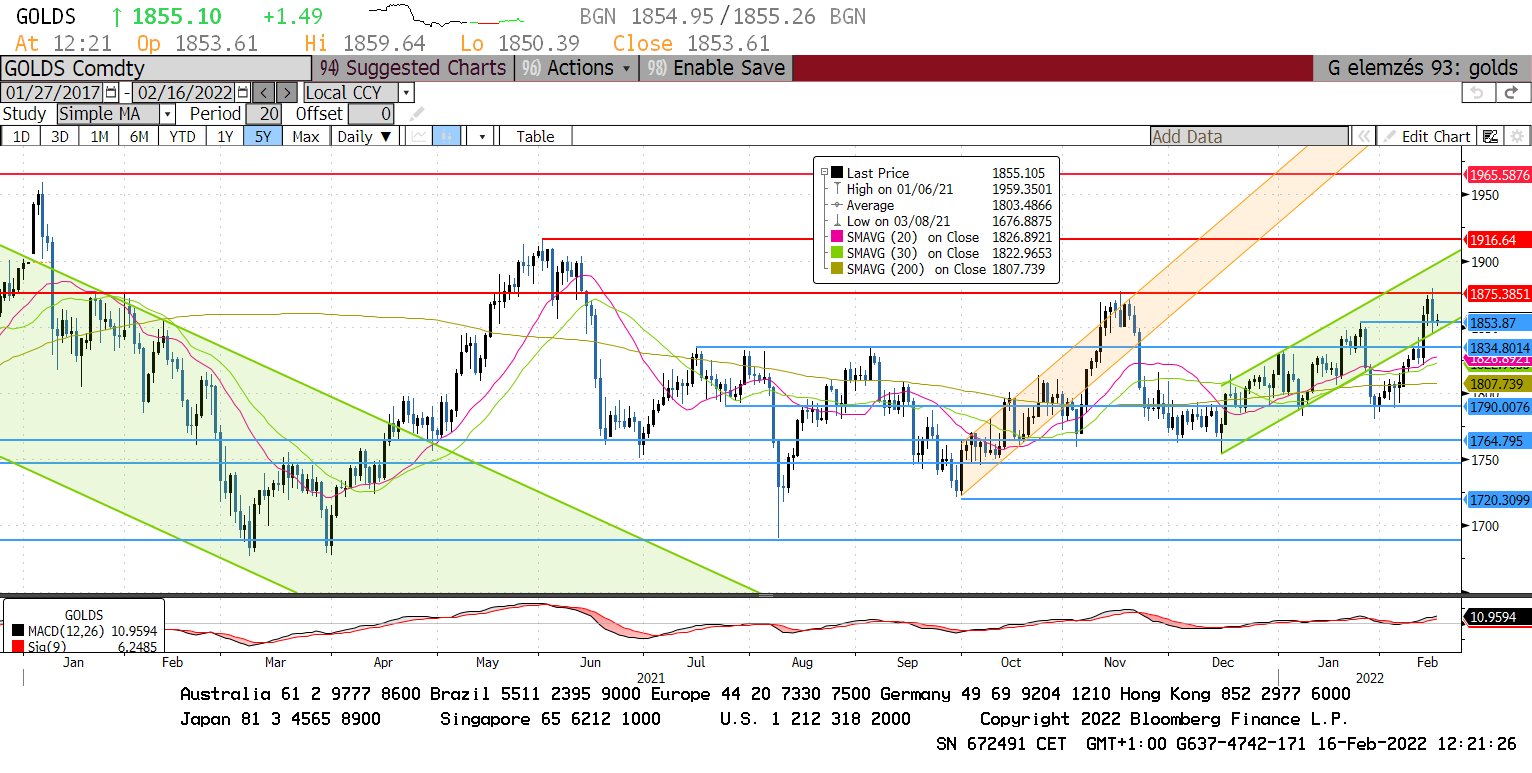The image size is (1532, 773).
Task: Click the SMAVG (20) magenta legend swatch
Action: [x=837, y=237]
